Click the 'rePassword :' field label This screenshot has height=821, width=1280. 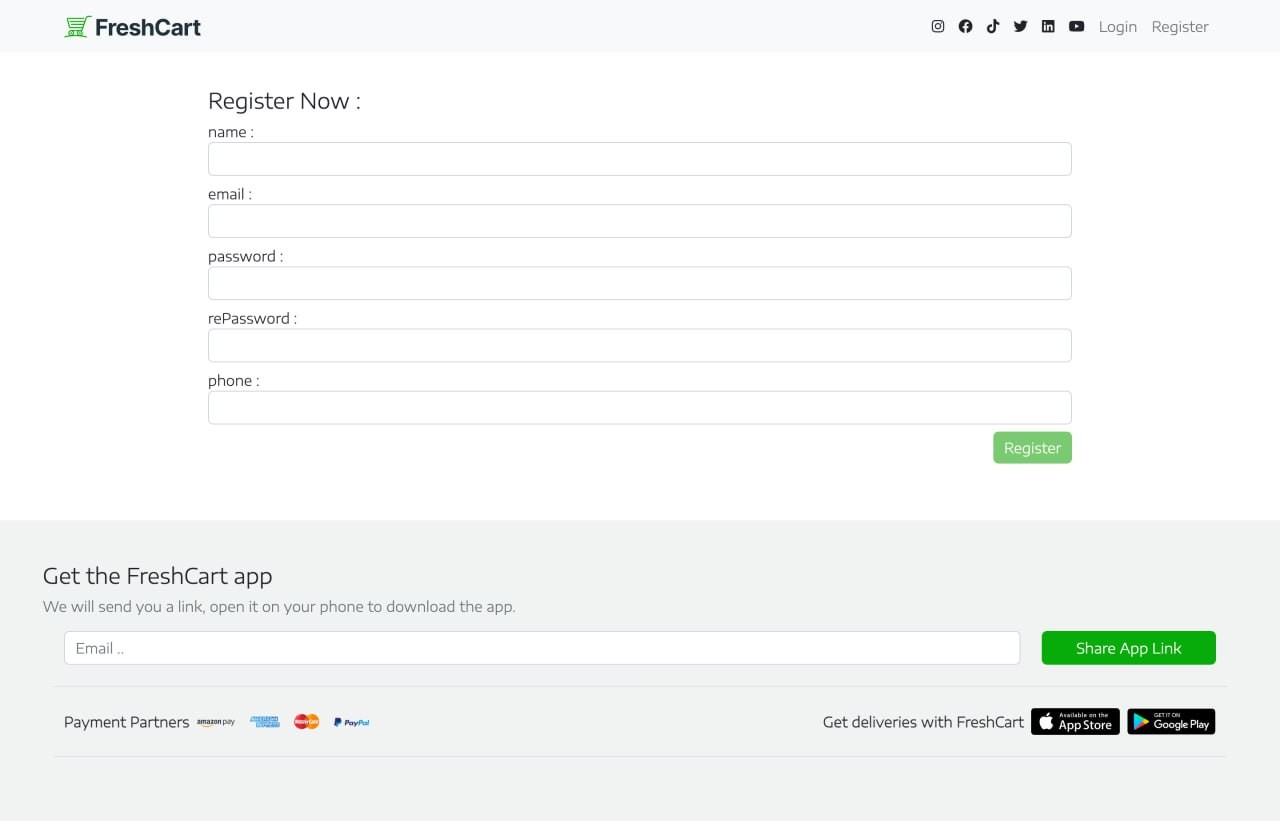tap(253, 318)
